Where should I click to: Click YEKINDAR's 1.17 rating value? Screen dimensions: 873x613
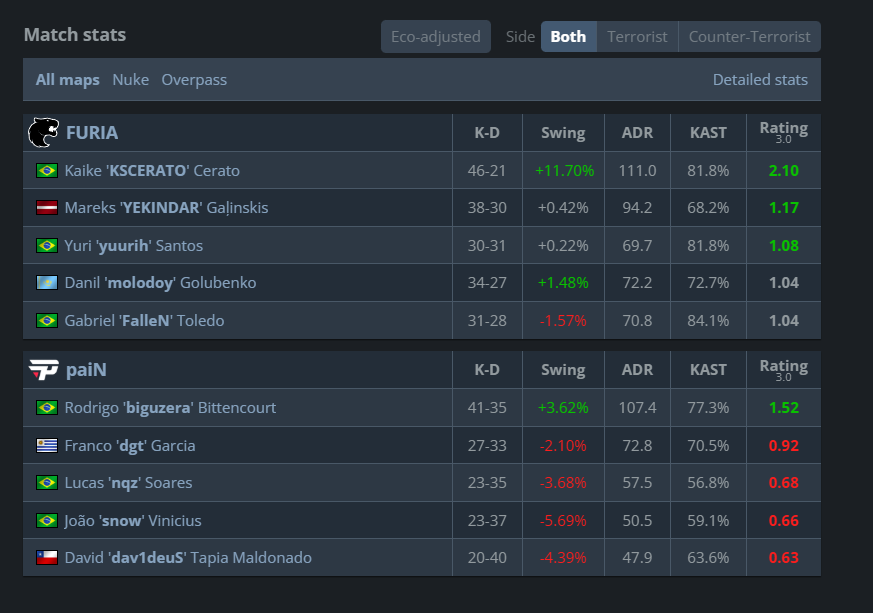click(783, 208)
